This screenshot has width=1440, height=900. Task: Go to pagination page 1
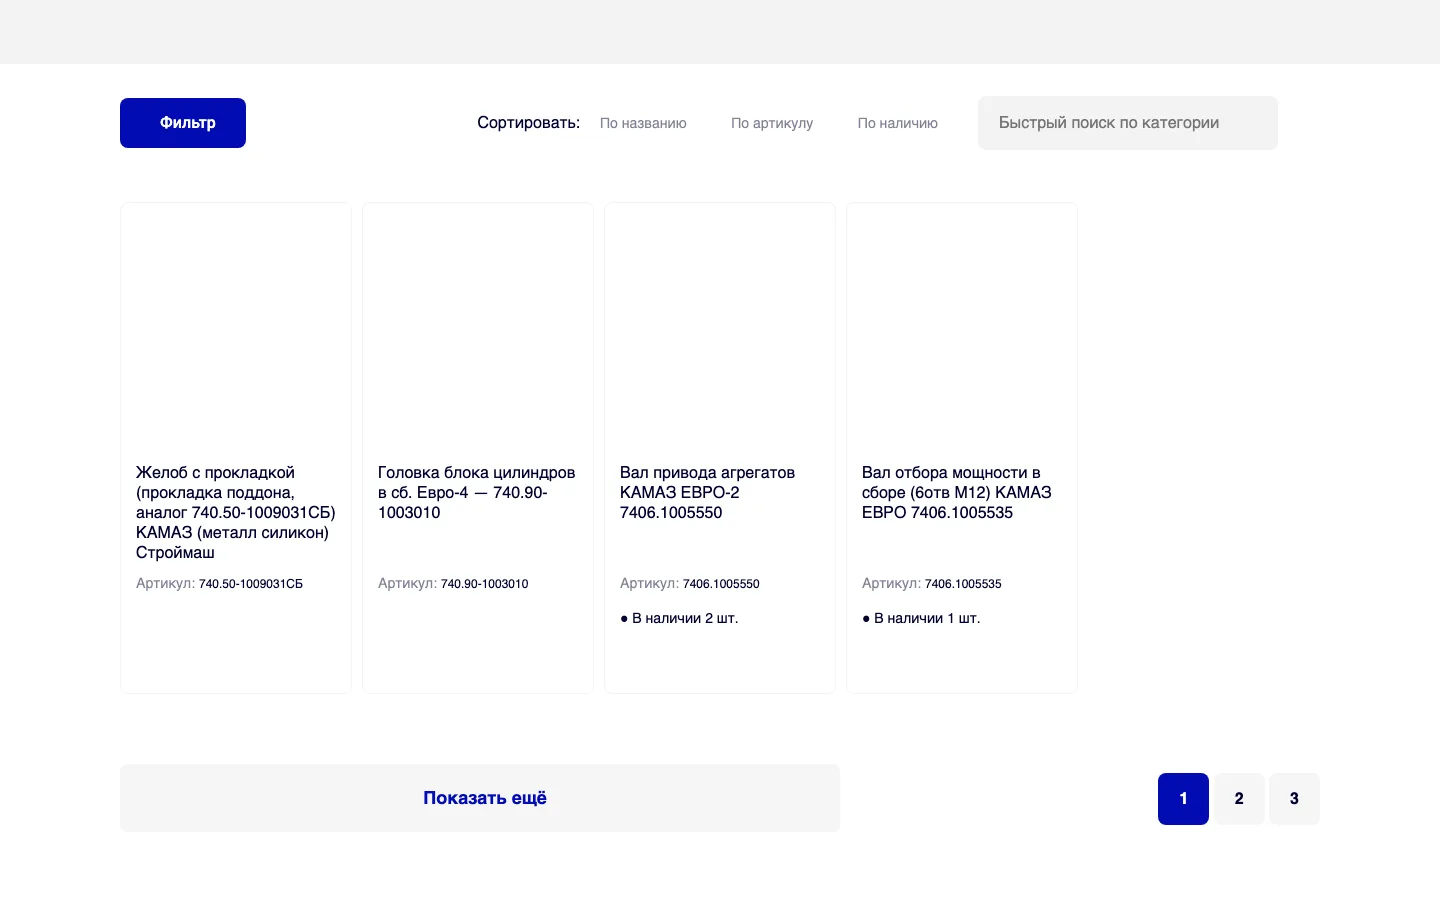click(x=1183, y=799)
